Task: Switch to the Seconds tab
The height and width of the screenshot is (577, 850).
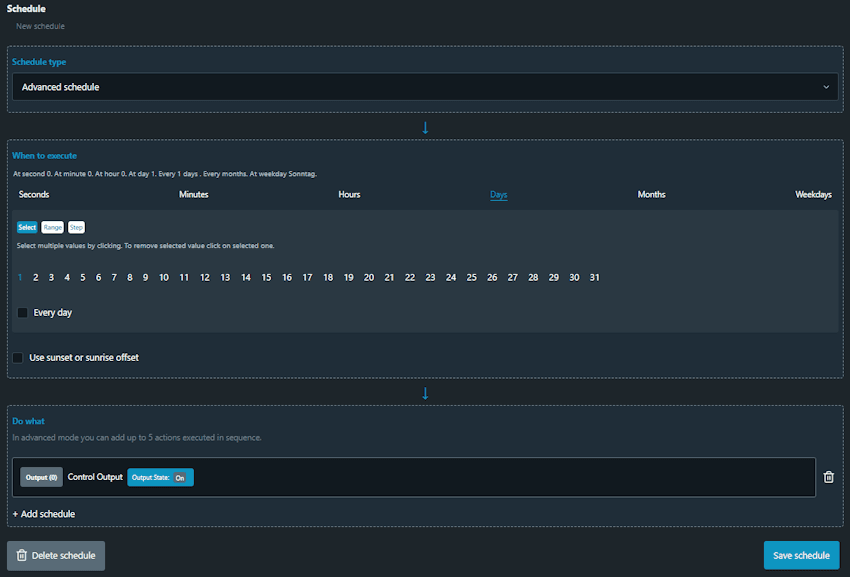Action: point(34,194)
